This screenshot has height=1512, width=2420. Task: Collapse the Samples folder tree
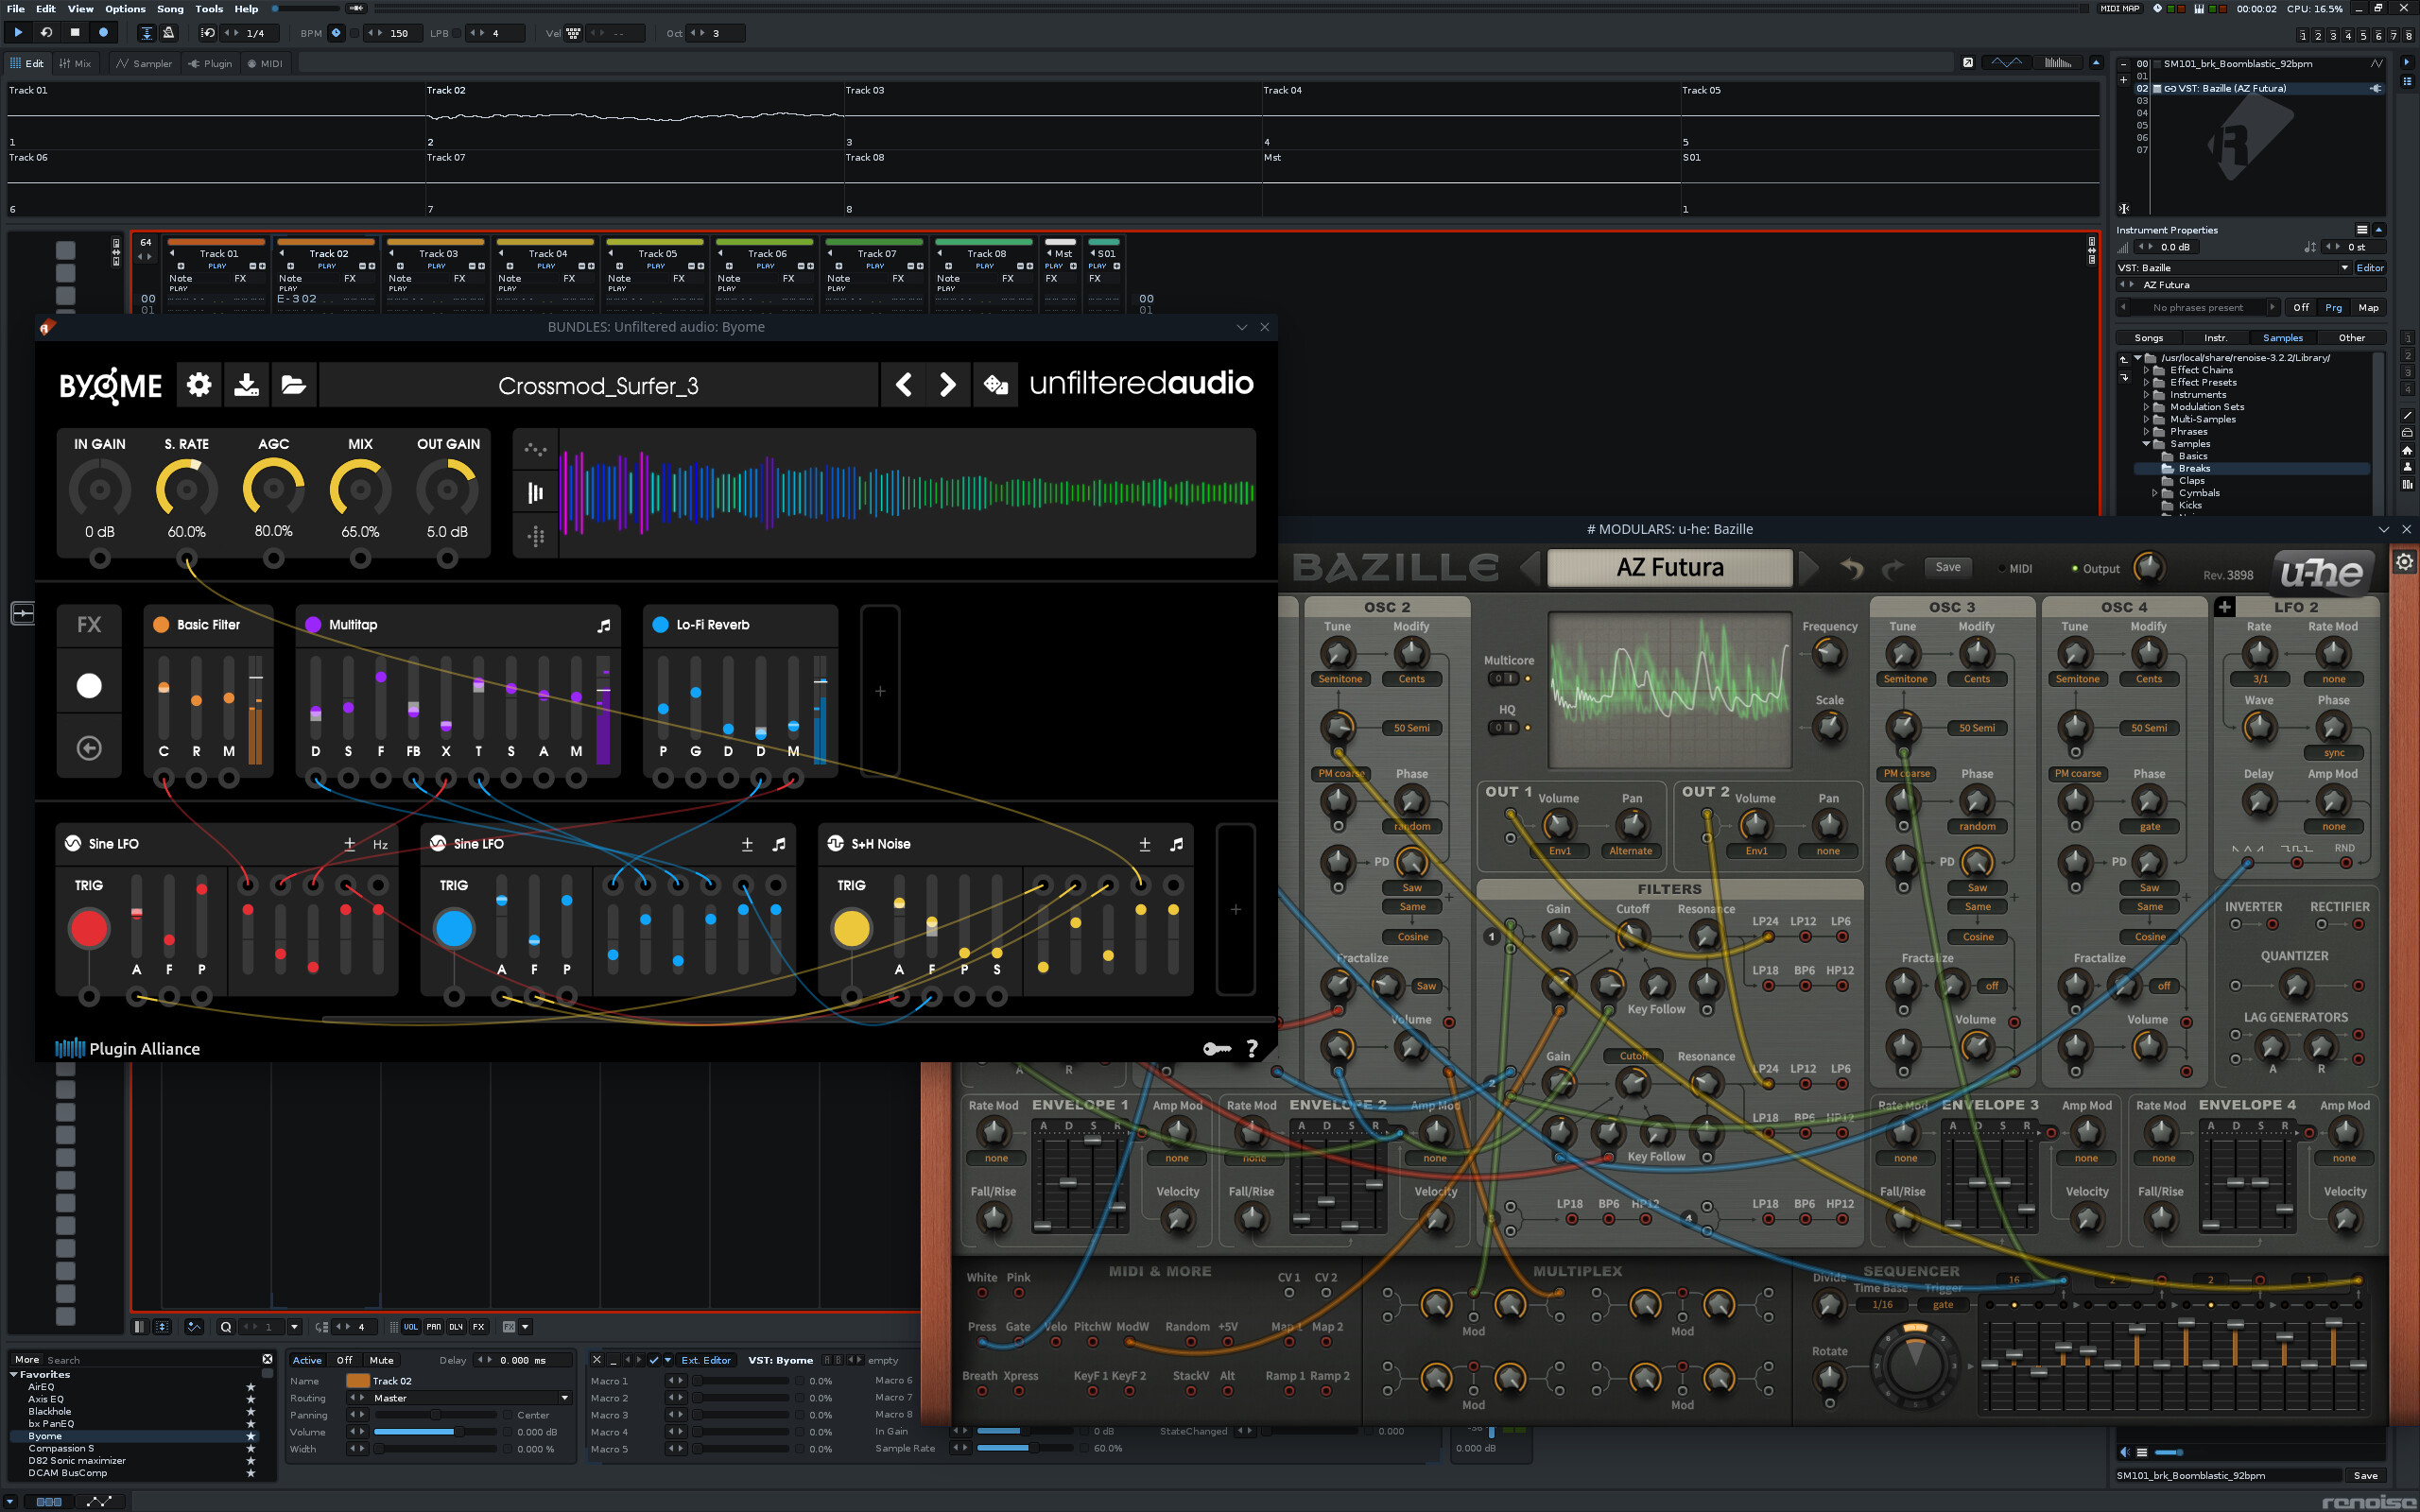tap(2146, 444)
